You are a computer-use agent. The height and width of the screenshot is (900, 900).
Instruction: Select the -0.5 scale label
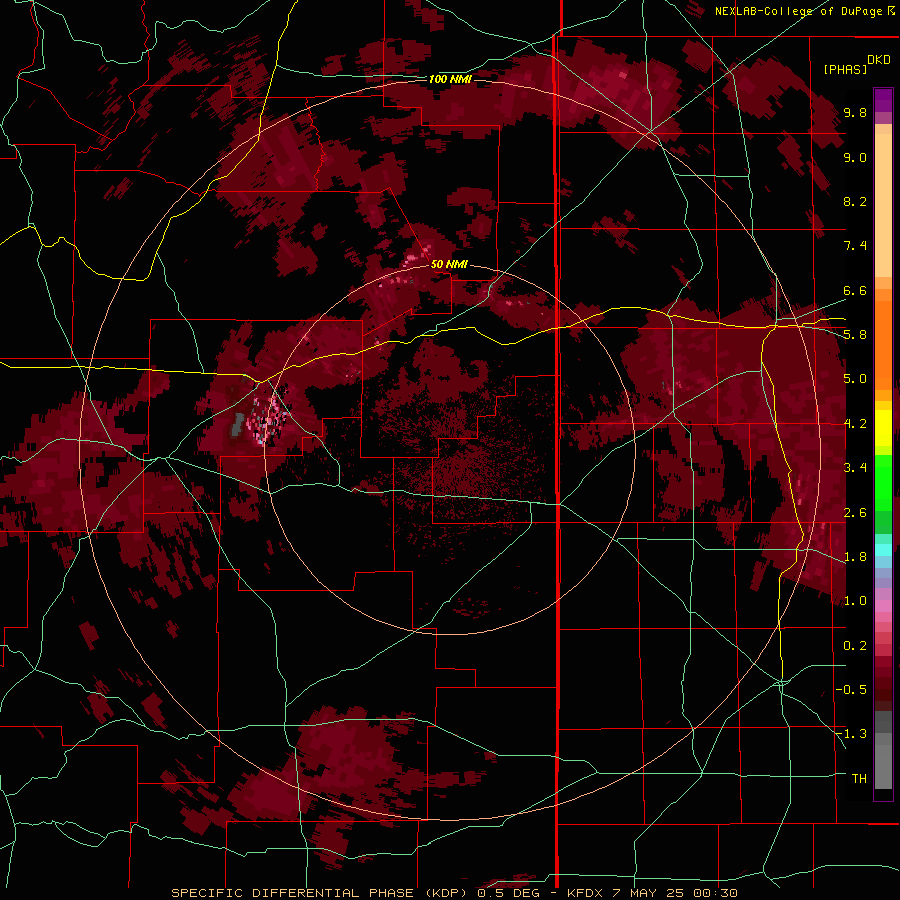851,690
